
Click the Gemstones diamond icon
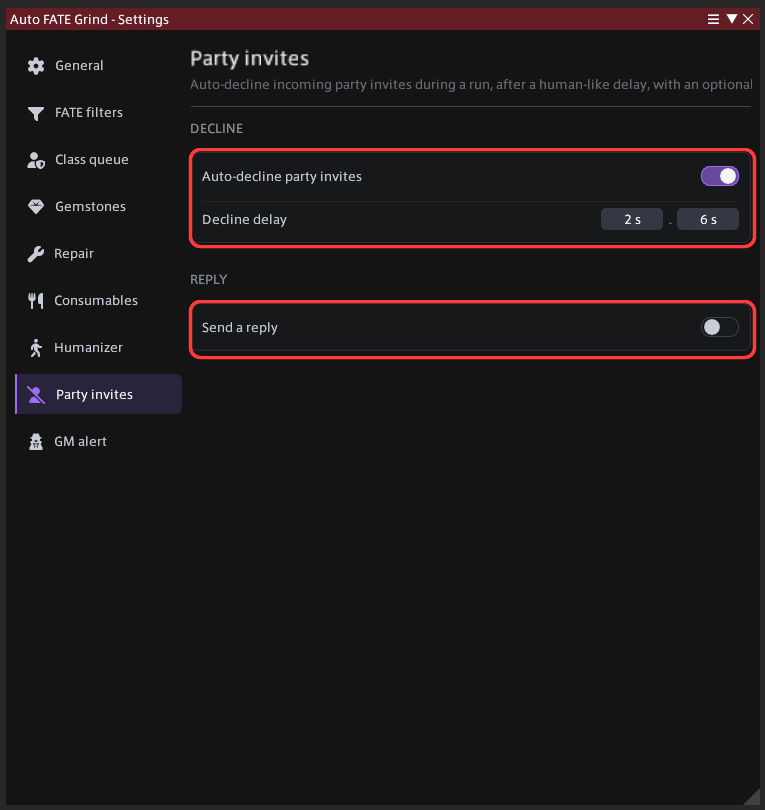[x=36, y=207]
